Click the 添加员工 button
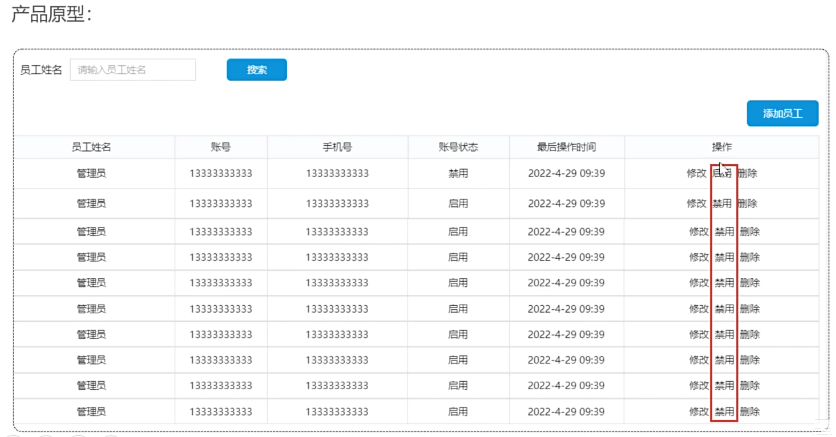The height and width of the screenshot is (437, 836). [782, 114]
